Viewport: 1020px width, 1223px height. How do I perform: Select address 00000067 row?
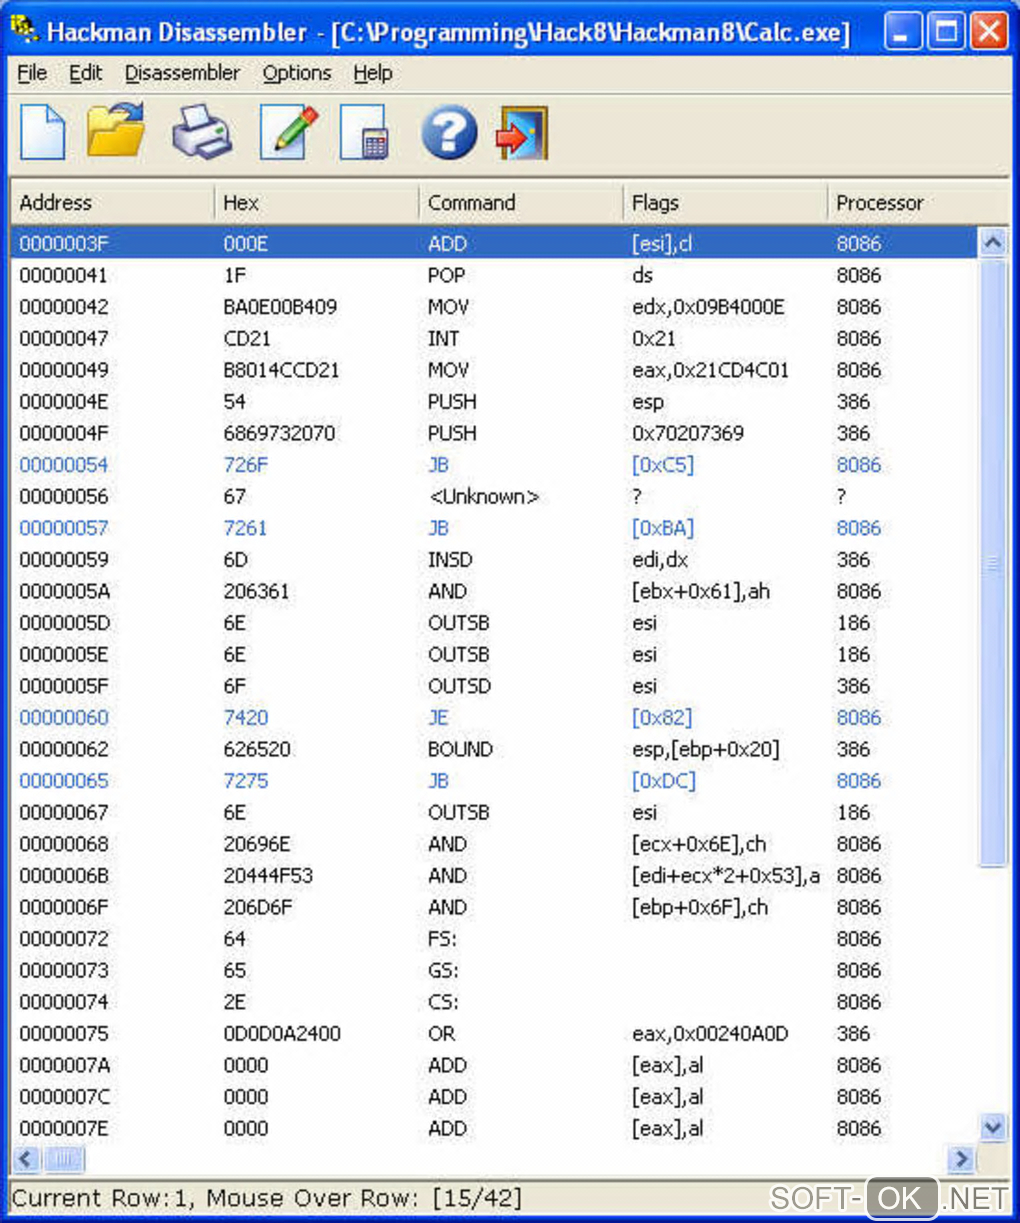[494, 813]
